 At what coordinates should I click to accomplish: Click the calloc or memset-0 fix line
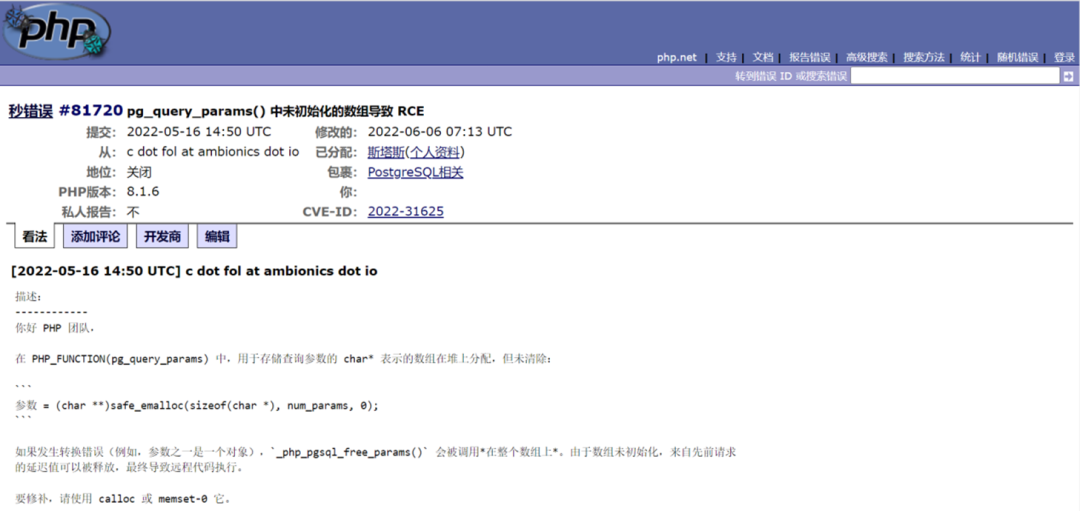pyautogui.click(x=123, y=499)
